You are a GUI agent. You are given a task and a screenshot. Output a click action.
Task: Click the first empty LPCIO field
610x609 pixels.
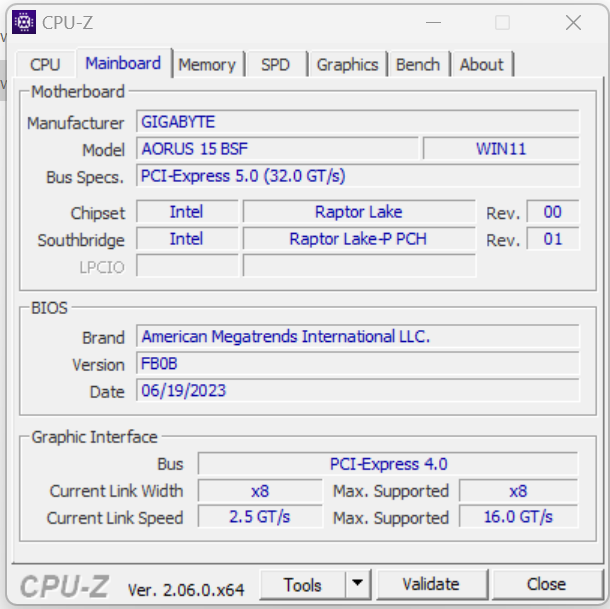(x=187, y=266)
